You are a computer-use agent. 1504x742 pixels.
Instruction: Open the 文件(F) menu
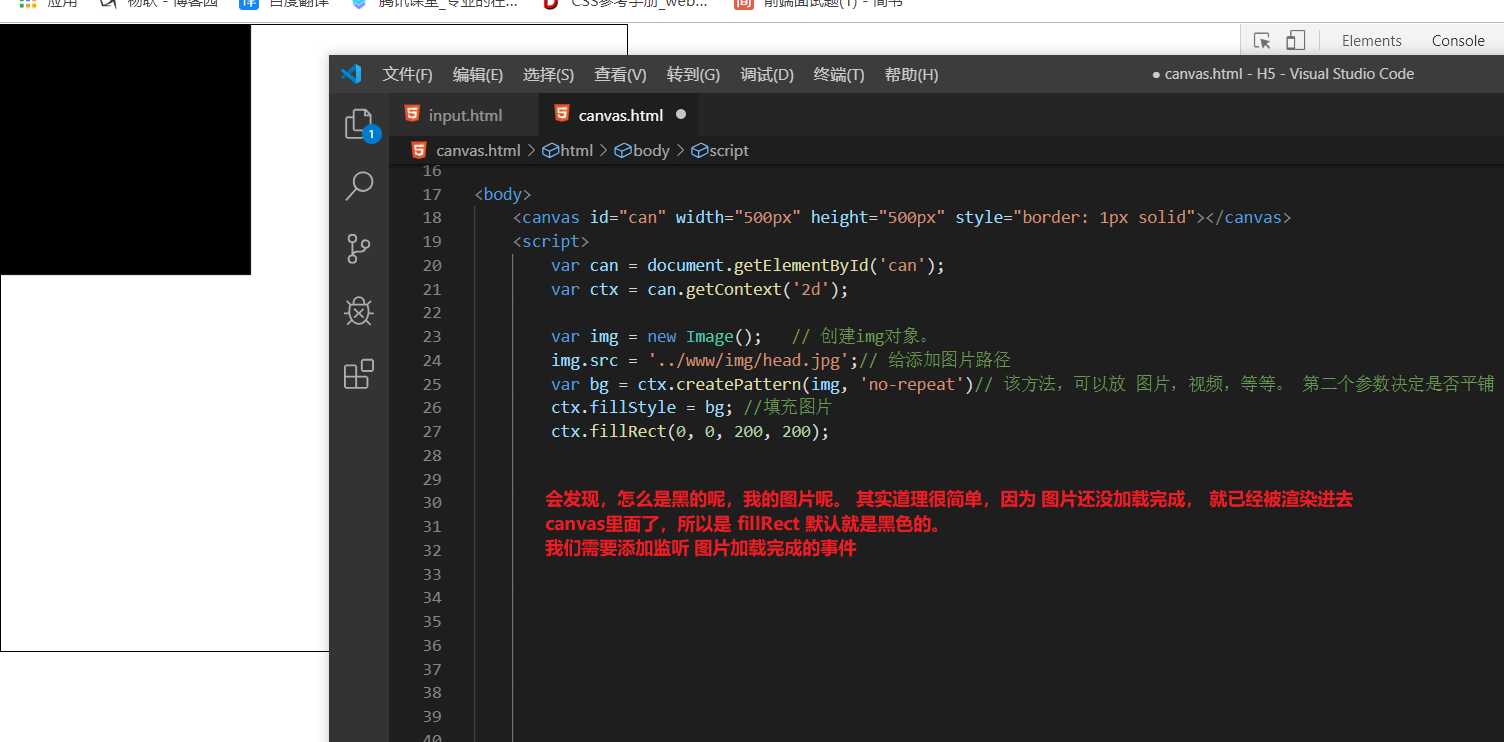click(407, 75)
